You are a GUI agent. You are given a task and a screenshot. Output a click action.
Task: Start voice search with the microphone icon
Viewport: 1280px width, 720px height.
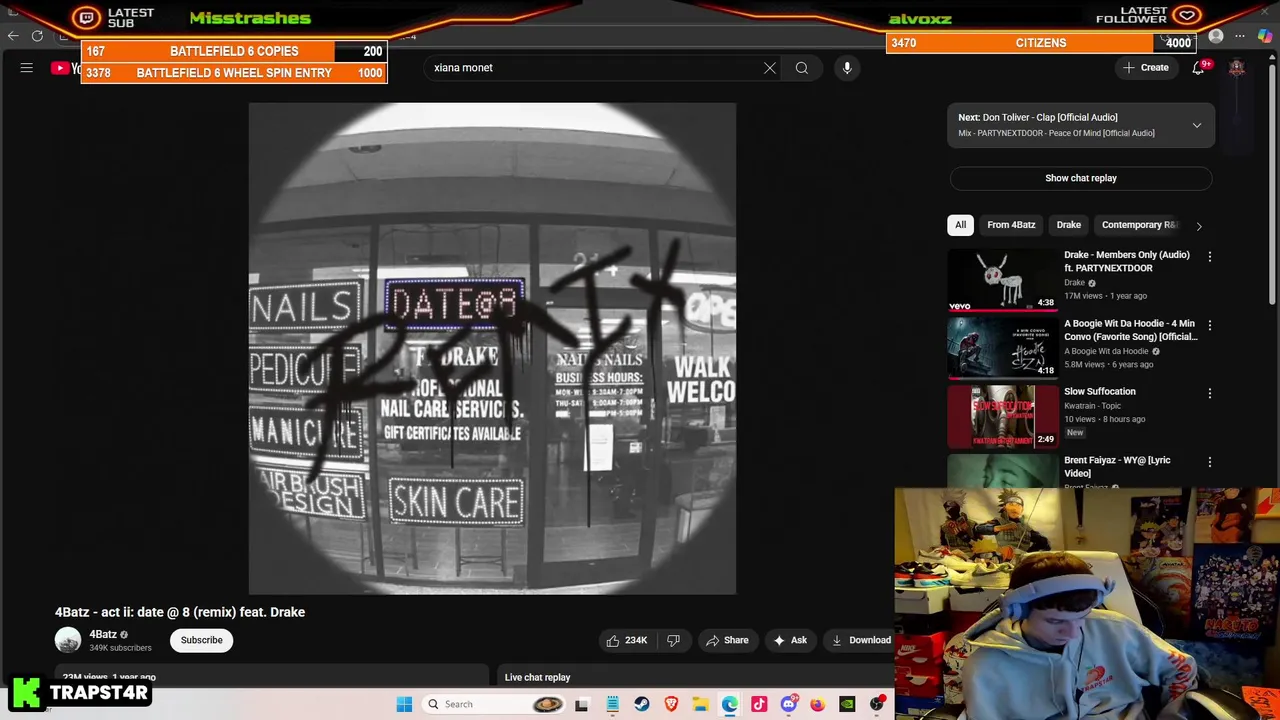(847, 68)
